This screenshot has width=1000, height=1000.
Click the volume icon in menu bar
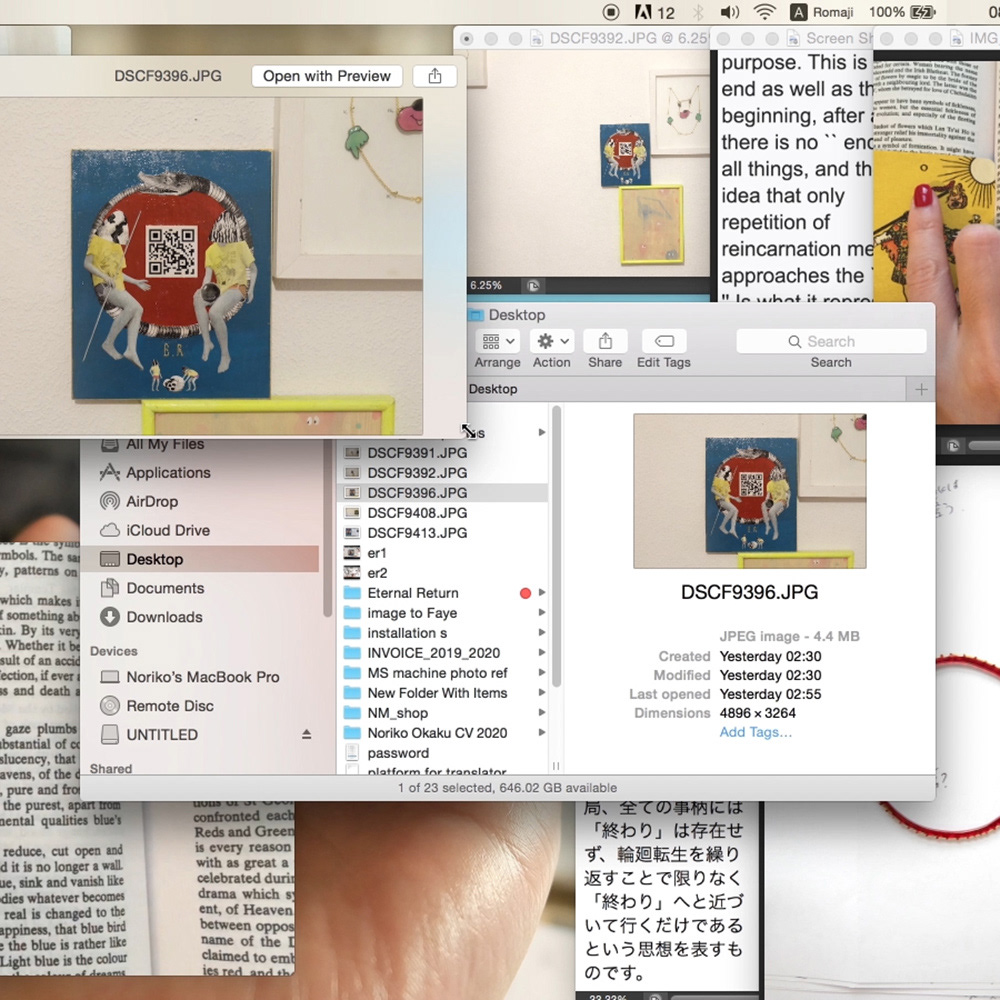(x=730, y=12)
